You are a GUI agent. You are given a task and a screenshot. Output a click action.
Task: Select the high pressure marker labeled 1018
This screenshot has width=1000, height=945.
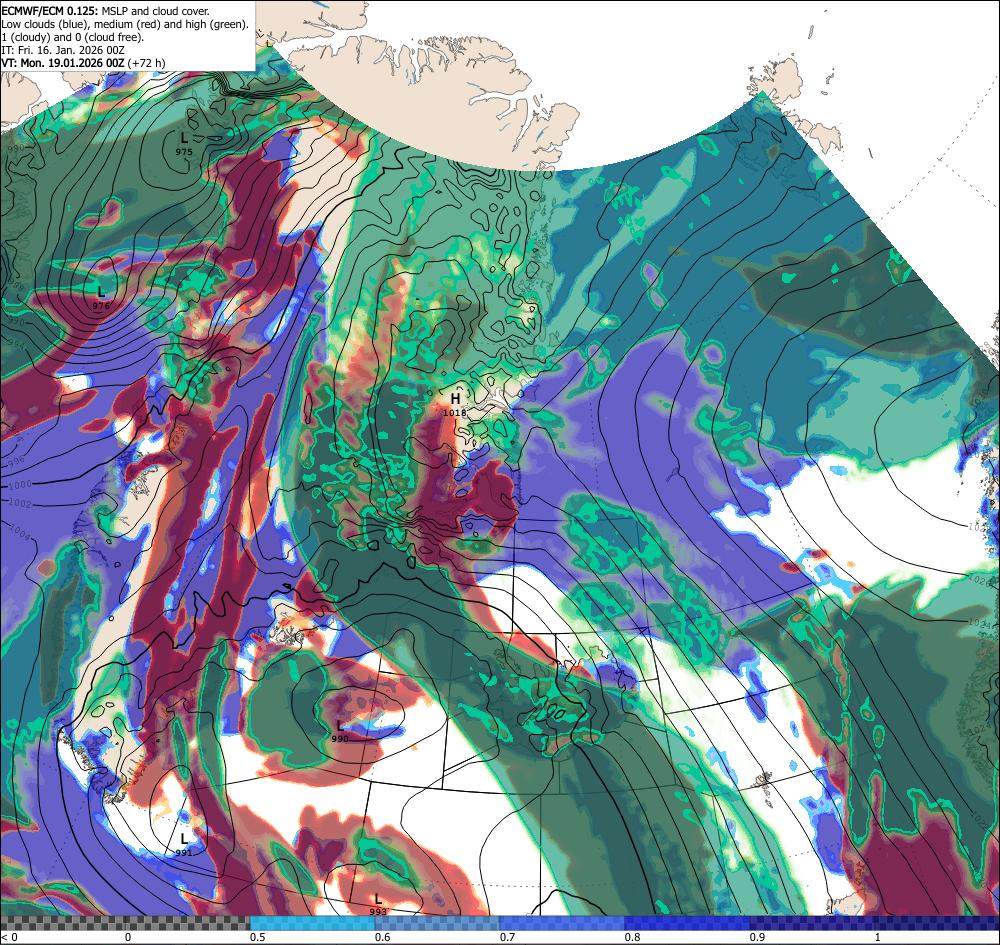(455, 404)
